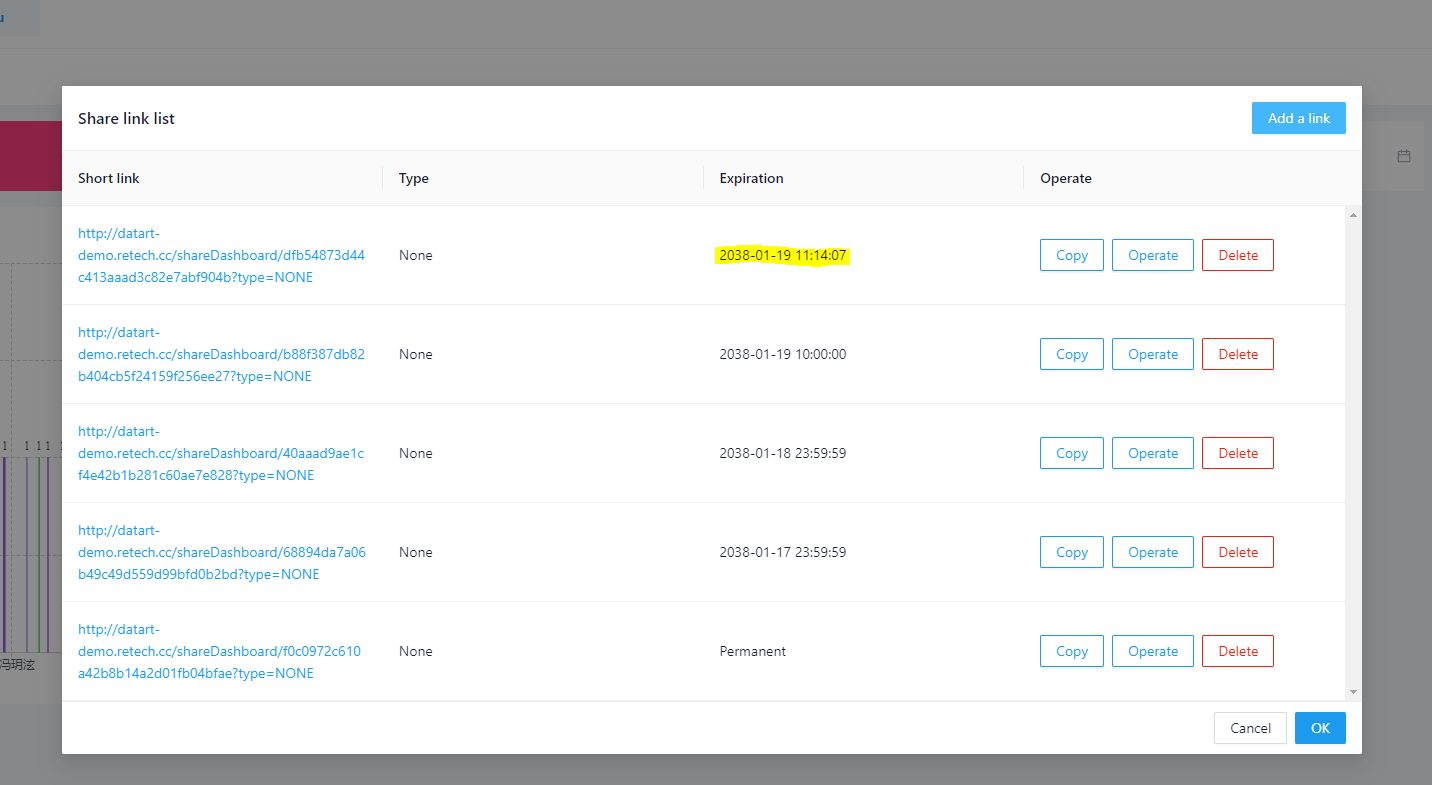
Task: Click the calendar icon behind the dialog
Action: click(1403, 156)
